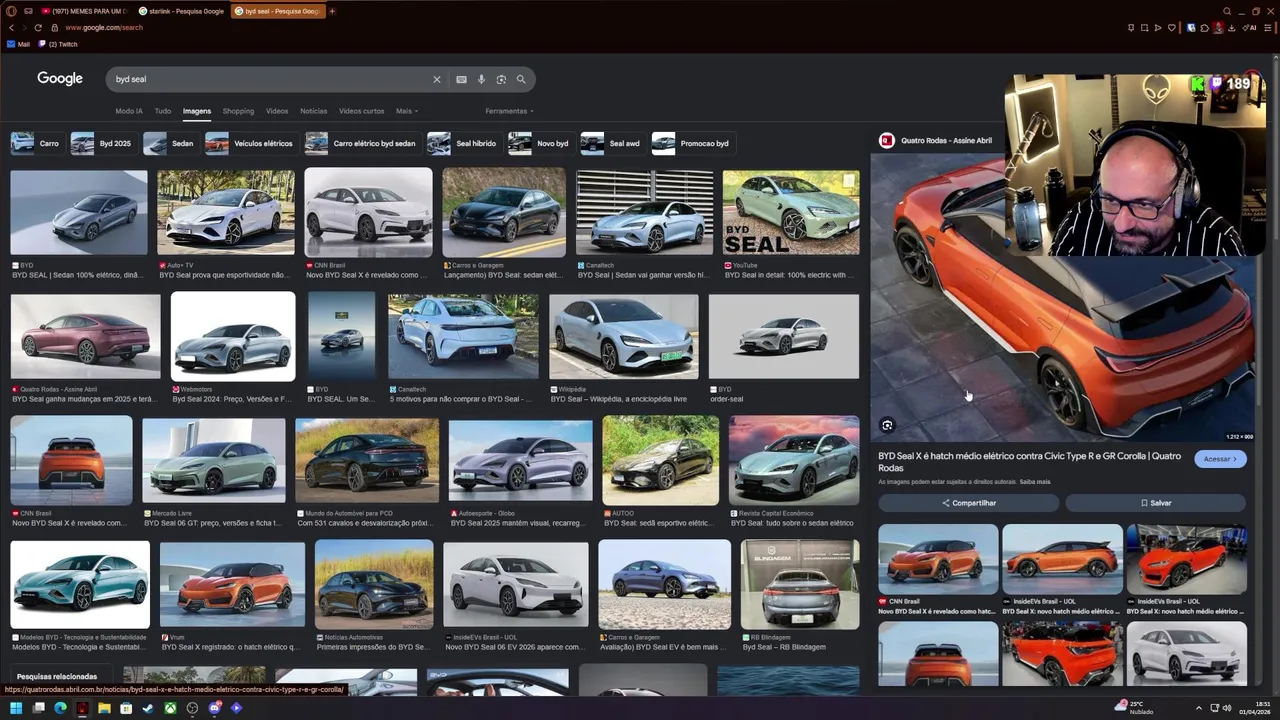This screenshot has width=1280, height=720.
Task: Open the Twitch bookmark
Action: [58, 44]
